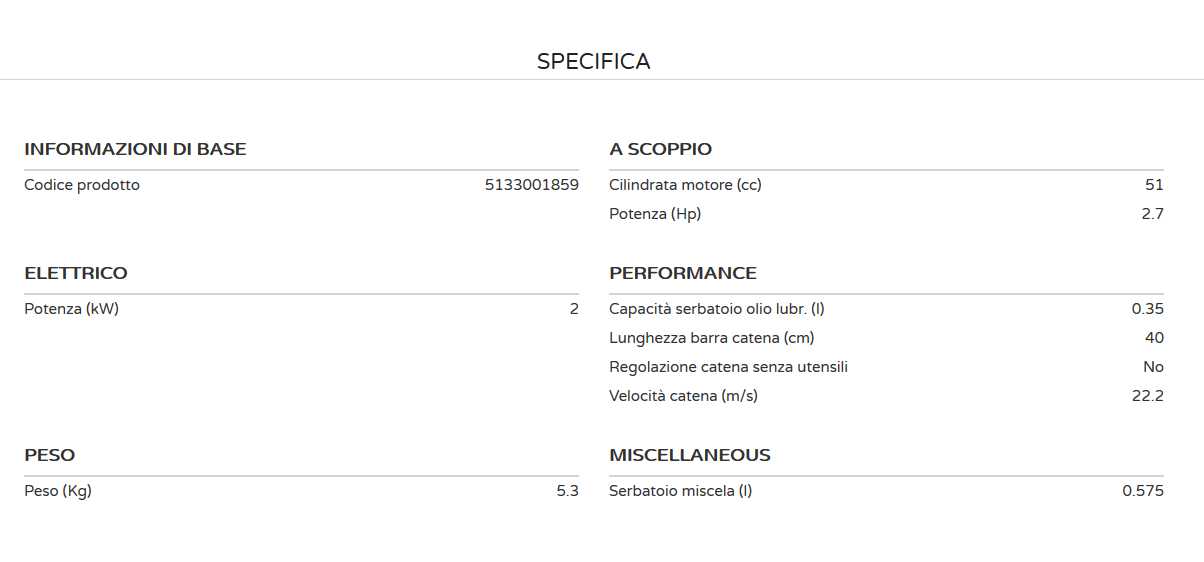Screen dimensions: 1204x562
Task: Select the Cilindrata motore (cc) label
Action: coord(685,185)
